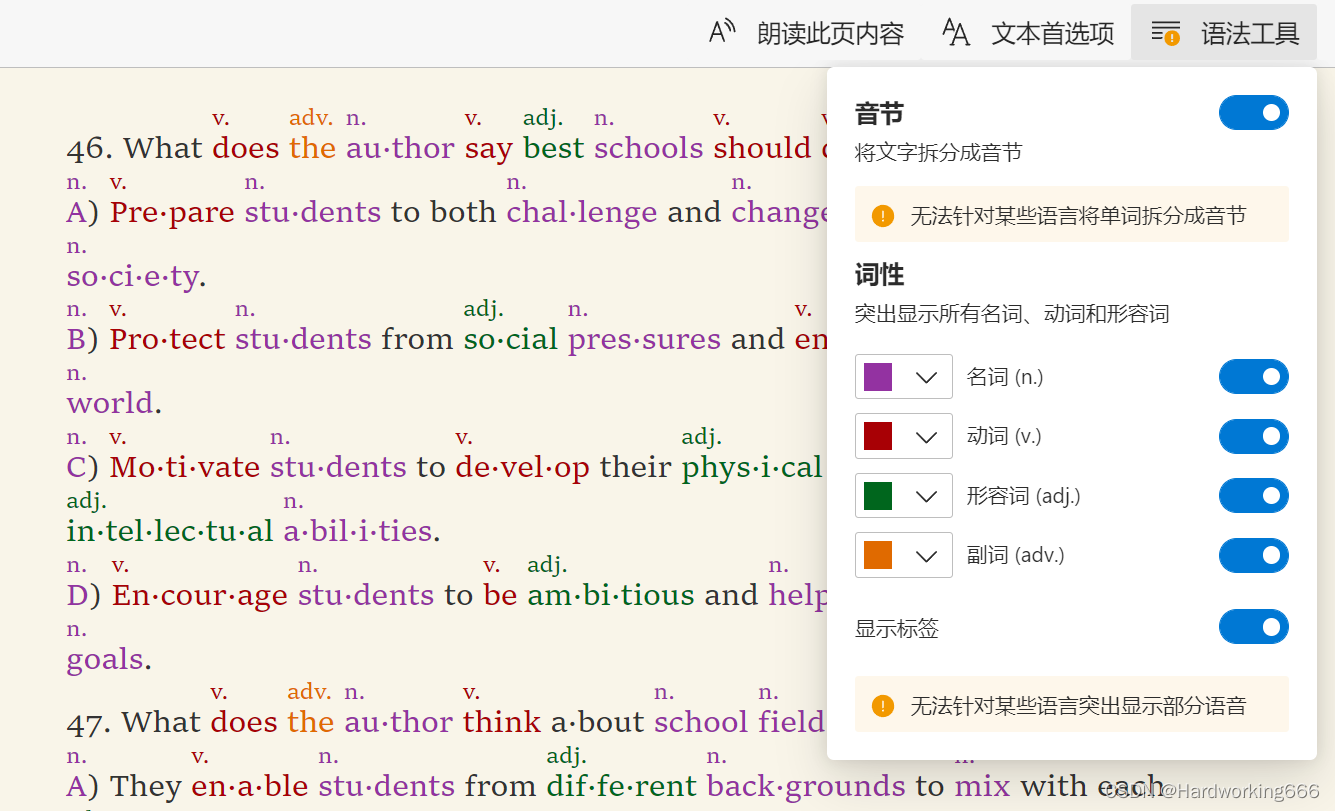This screenshot has width=1335, height=811.
Task: Click the word schools in the reading text
Action: click(648, 148)
